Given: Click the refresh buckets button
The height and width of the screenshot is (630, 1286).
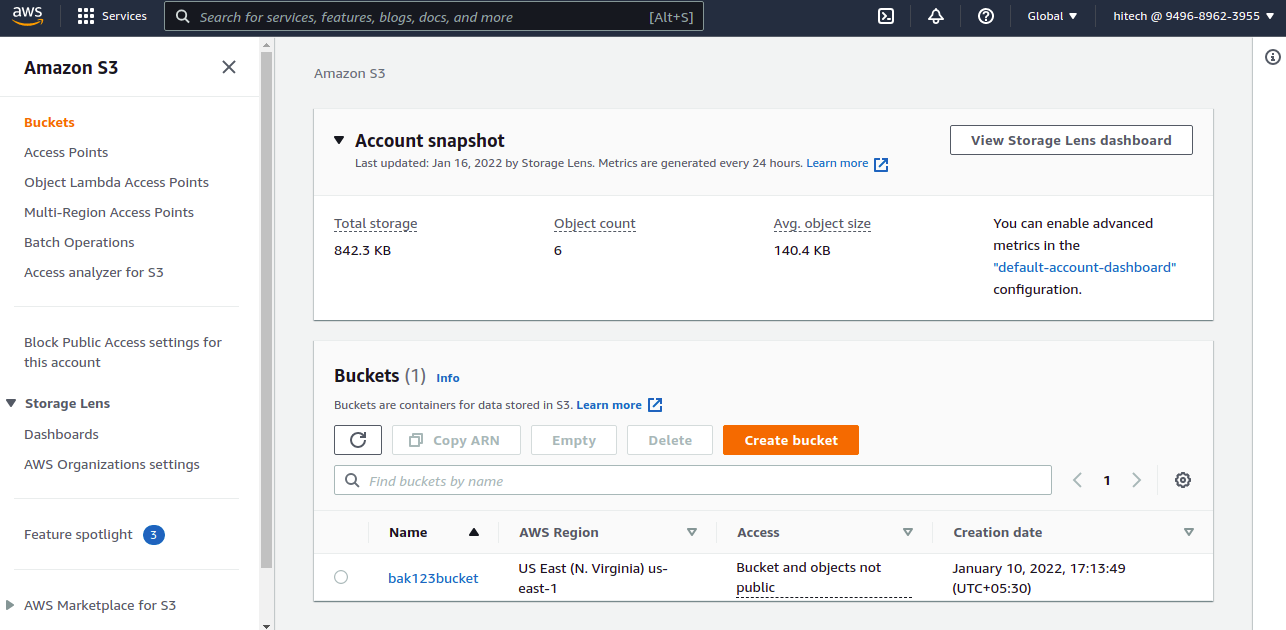Looking at the screenshot, I should click(358, 440).
